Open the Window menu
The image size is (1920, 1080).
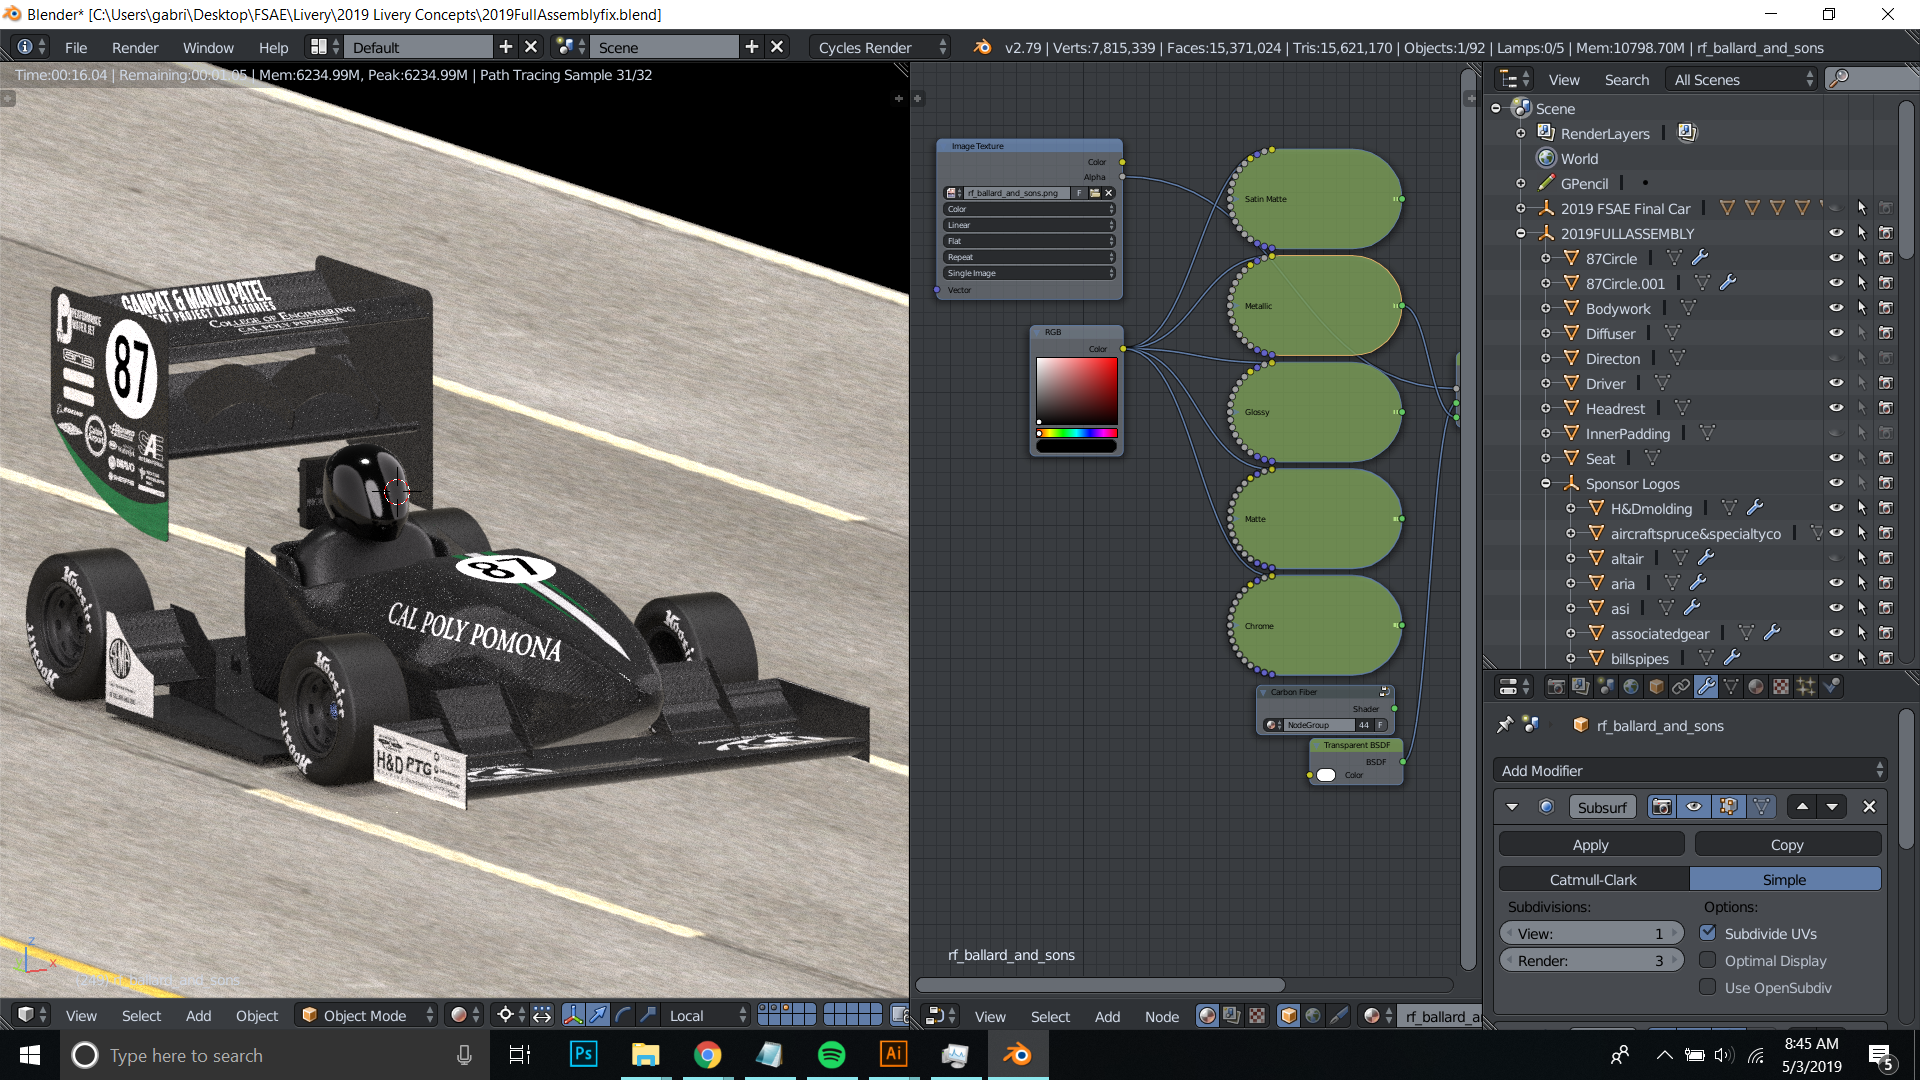click(208, 47)
